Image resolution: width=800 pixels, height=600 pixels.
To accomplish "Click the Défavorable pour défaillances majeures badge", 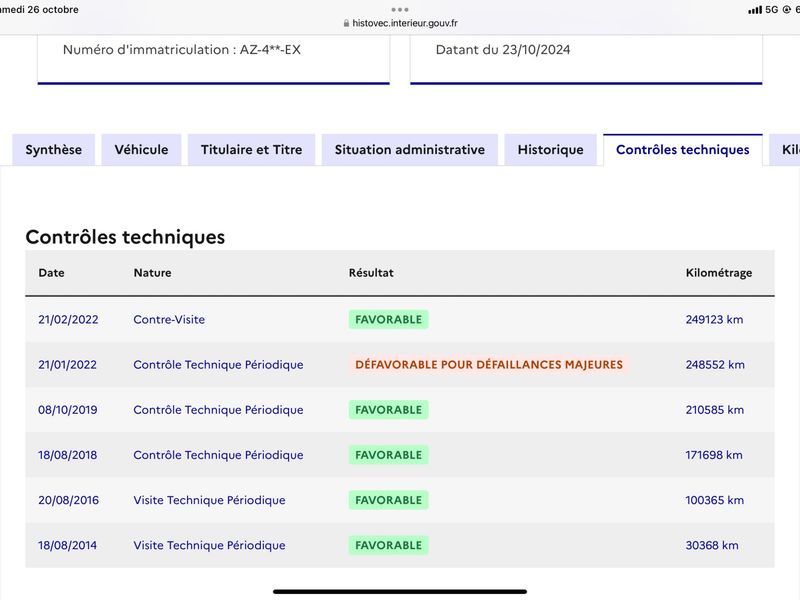I will [489, 364].
